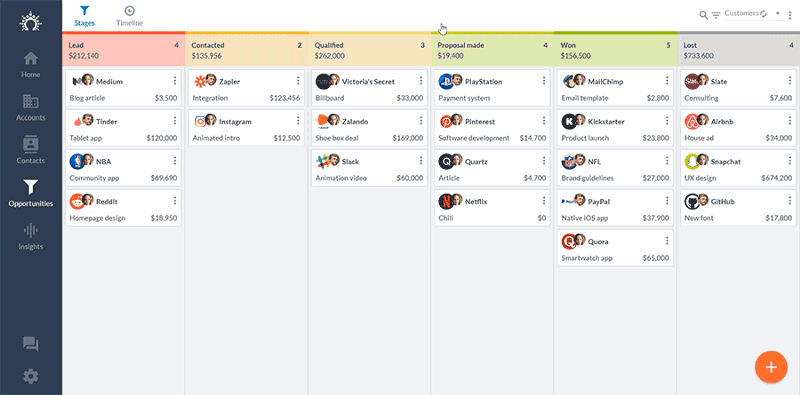Open the Tinder company logo avatar
The image size is (800, 395).
click(x=77, y=121)
